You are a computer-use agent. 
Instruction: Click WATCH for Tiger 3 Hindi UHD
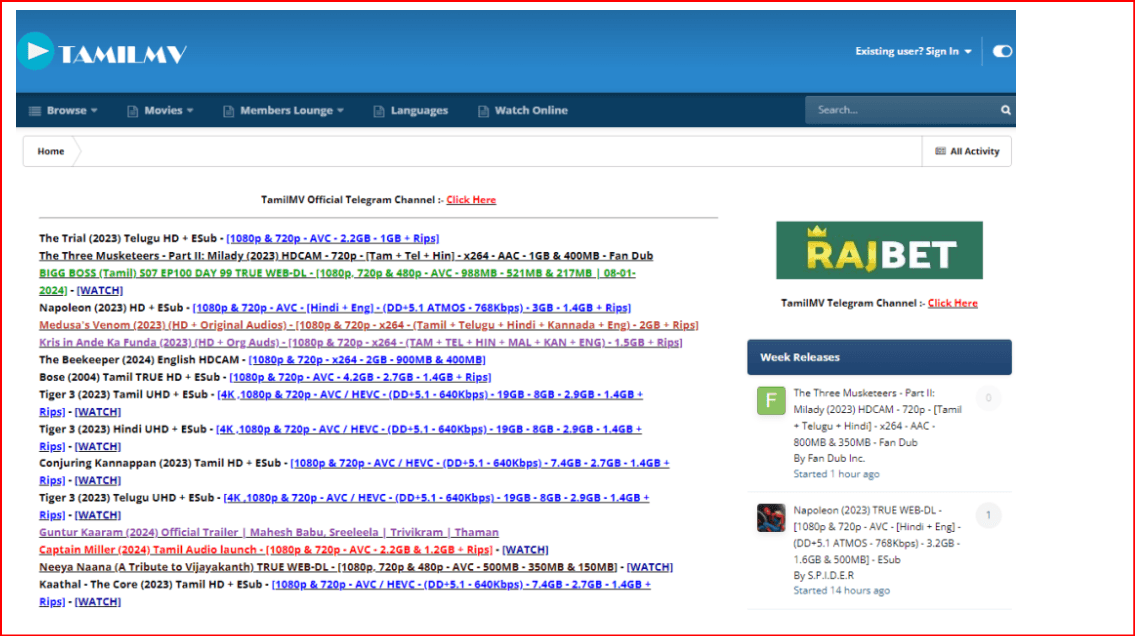click(98, 446)
